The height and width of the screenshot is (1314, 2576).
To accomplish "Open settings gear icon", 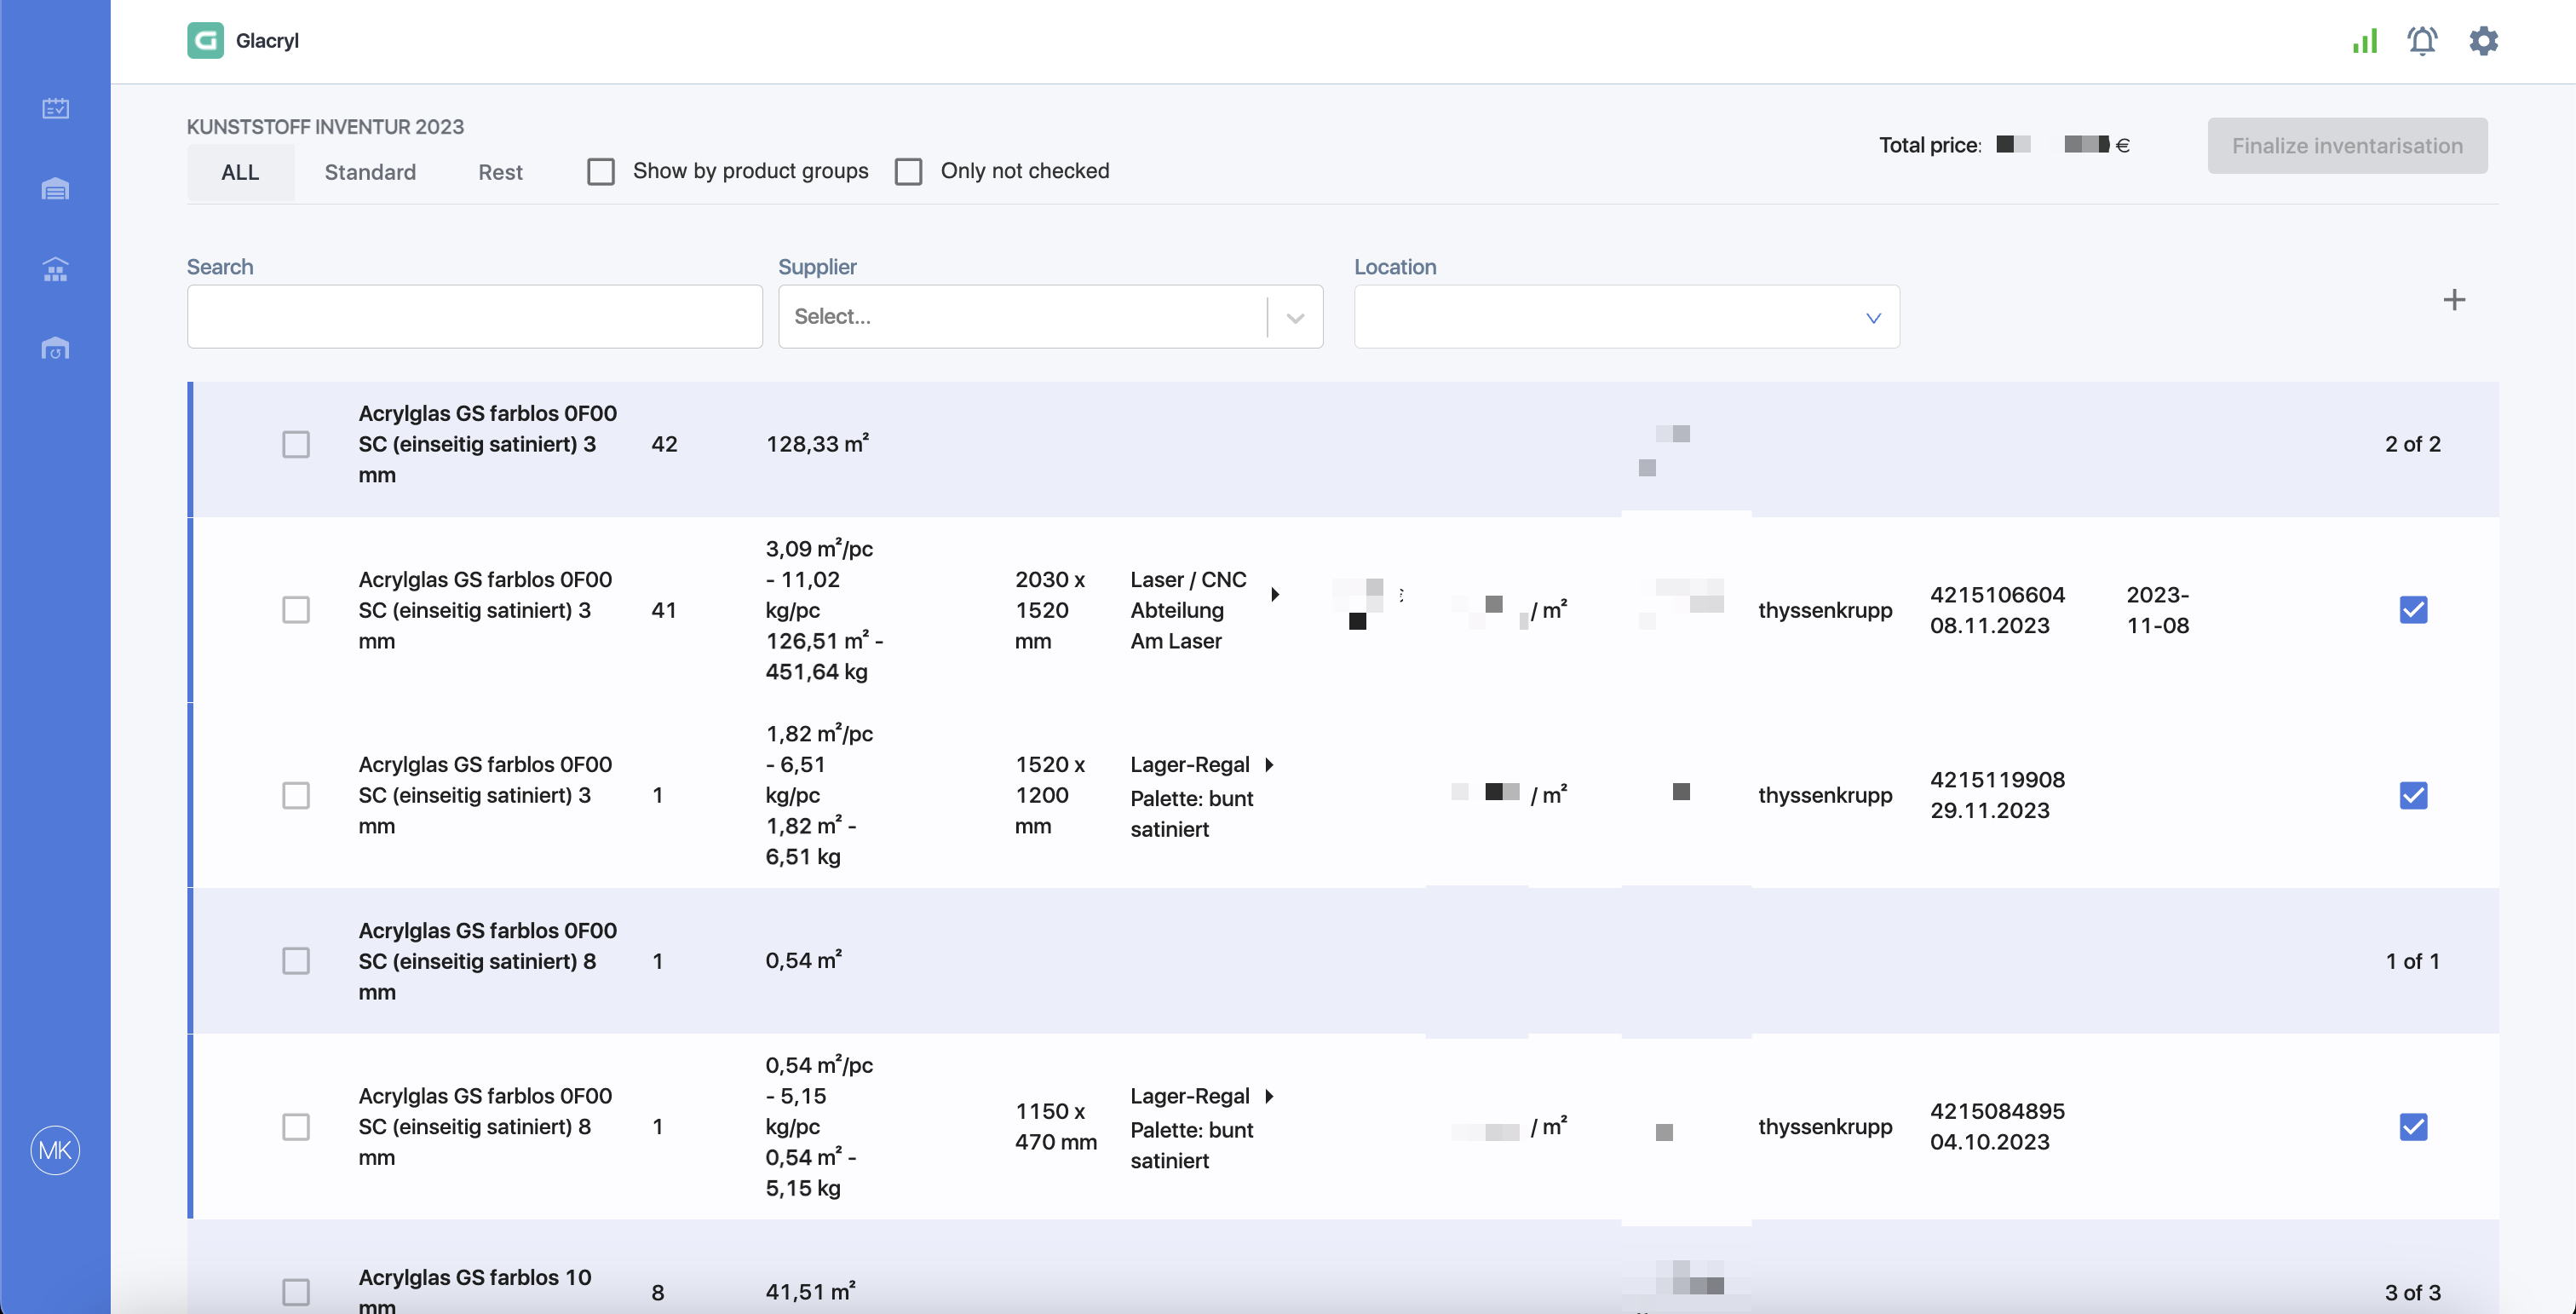I will click(2483, 41).
